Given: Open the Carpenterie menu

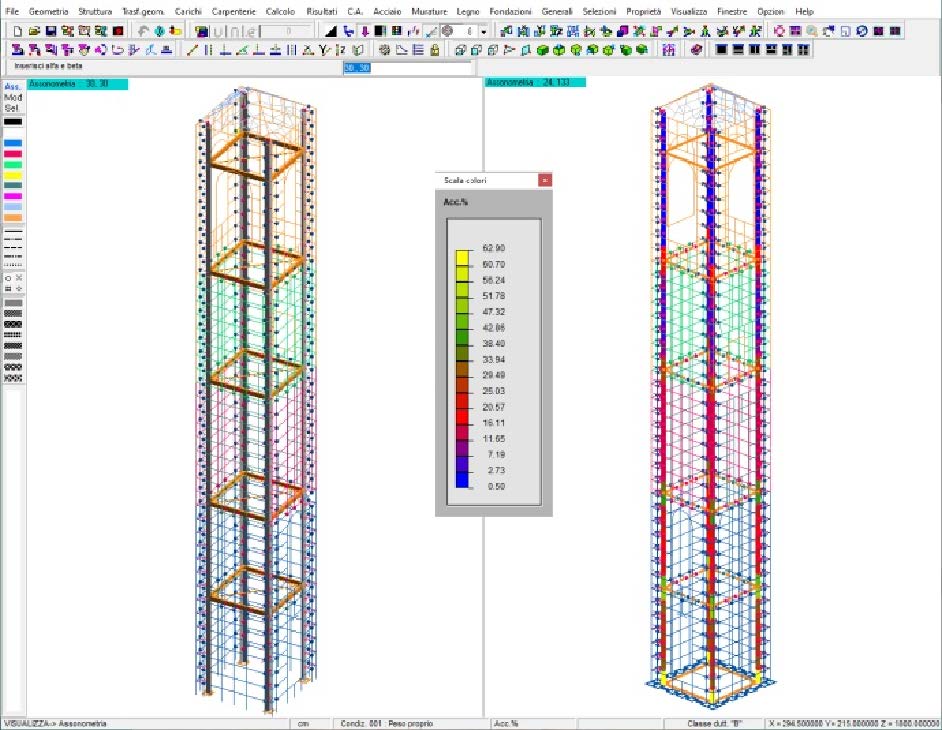Looking at the screenshot, I should coord(233,10).
